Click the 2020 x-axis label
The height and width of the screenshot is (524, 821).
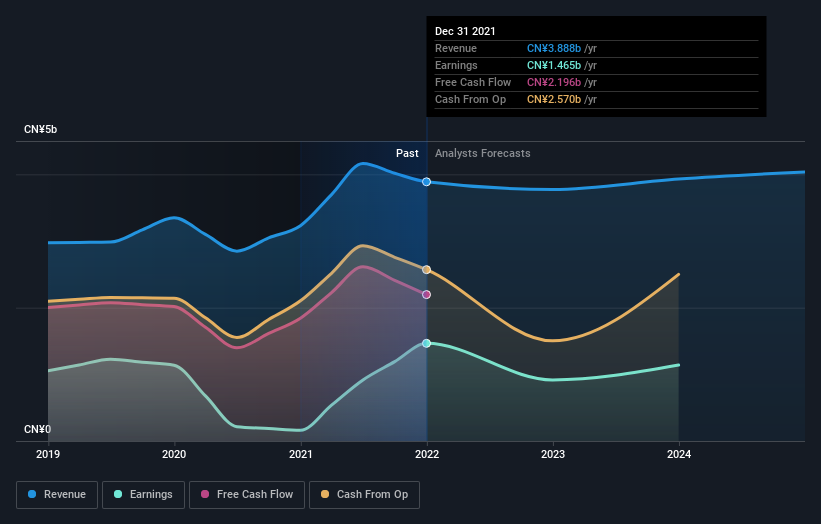[174, 454]
